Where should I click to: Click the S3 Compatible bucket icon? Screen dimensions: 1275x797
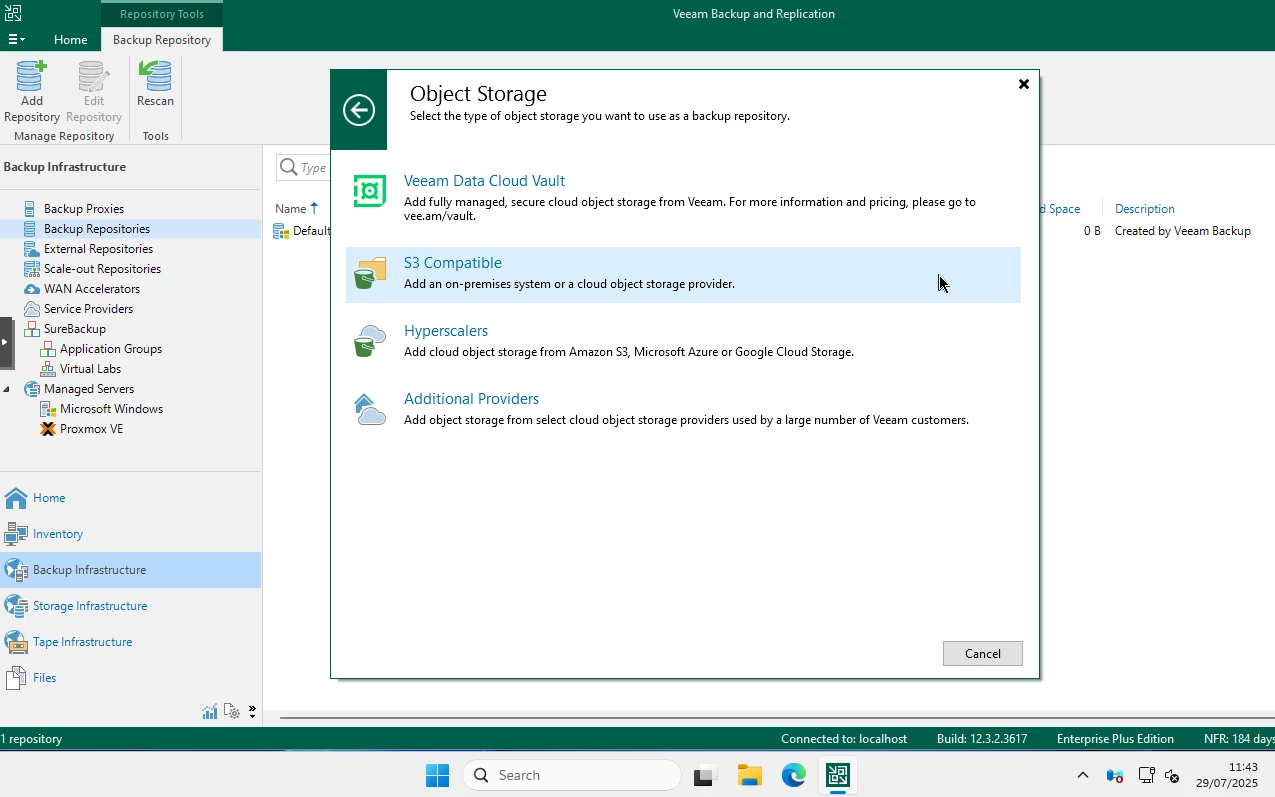370,273
